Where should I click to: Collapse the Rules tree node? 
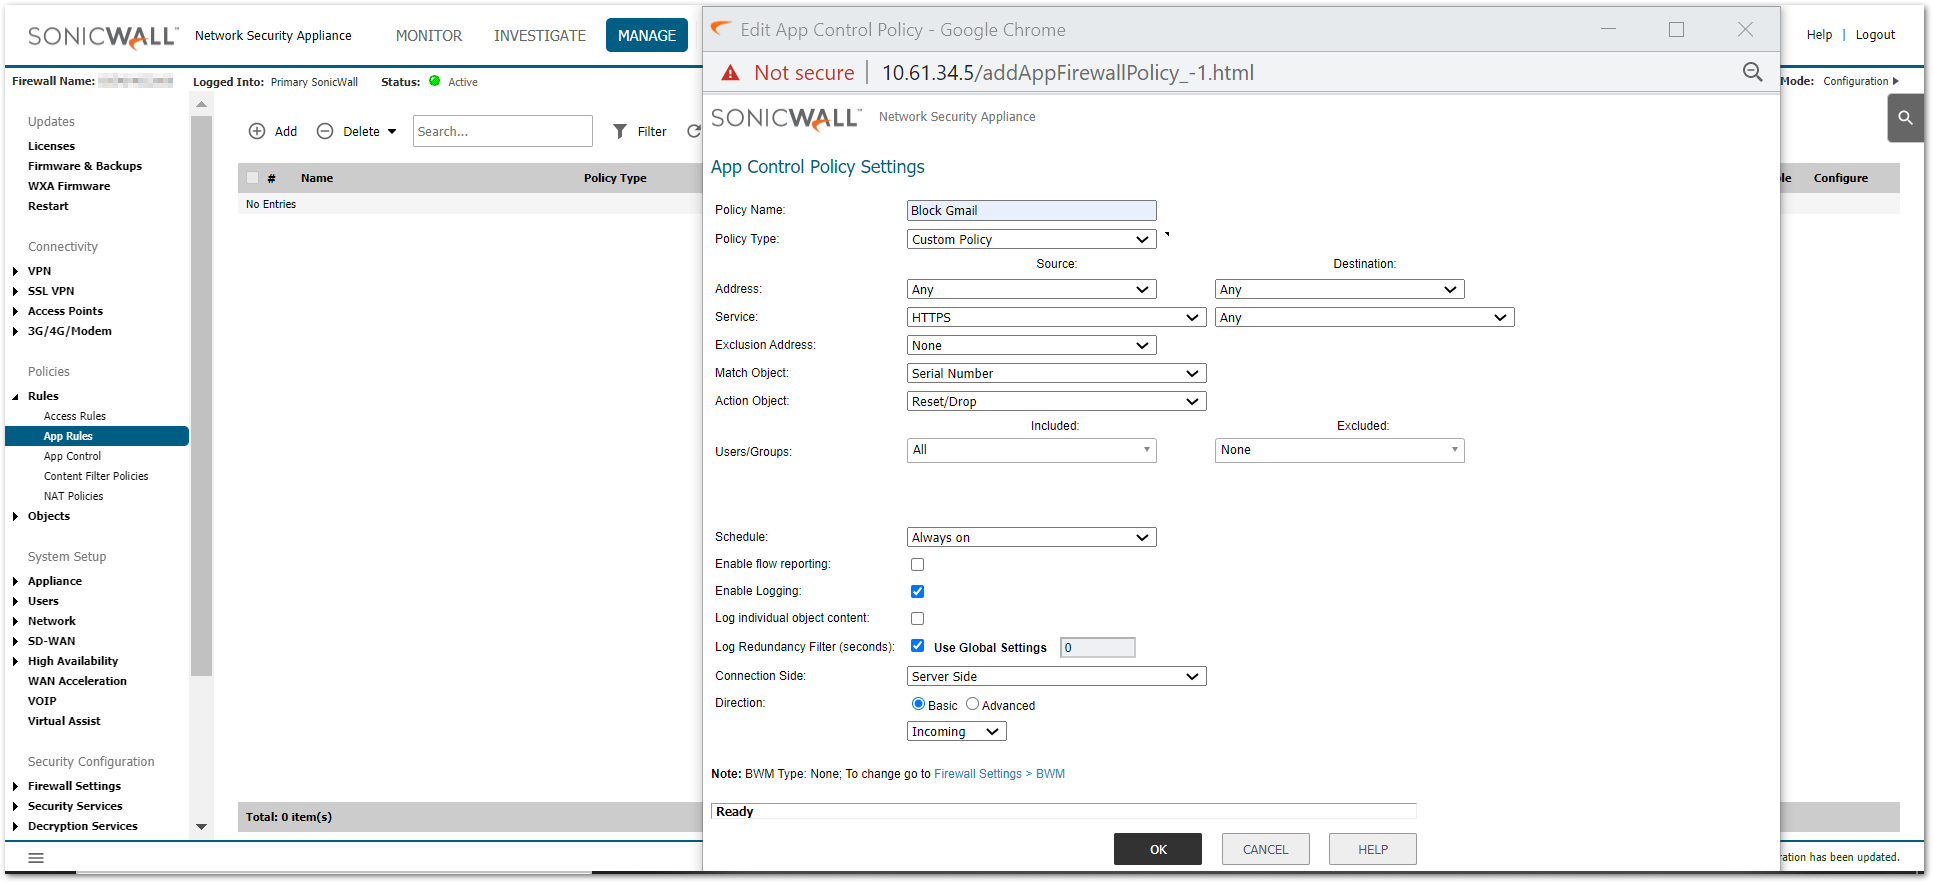point(15,397)
